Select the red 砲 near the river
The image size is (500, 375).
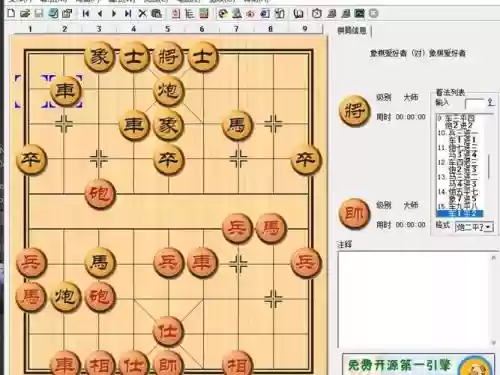tap(100, 194)
